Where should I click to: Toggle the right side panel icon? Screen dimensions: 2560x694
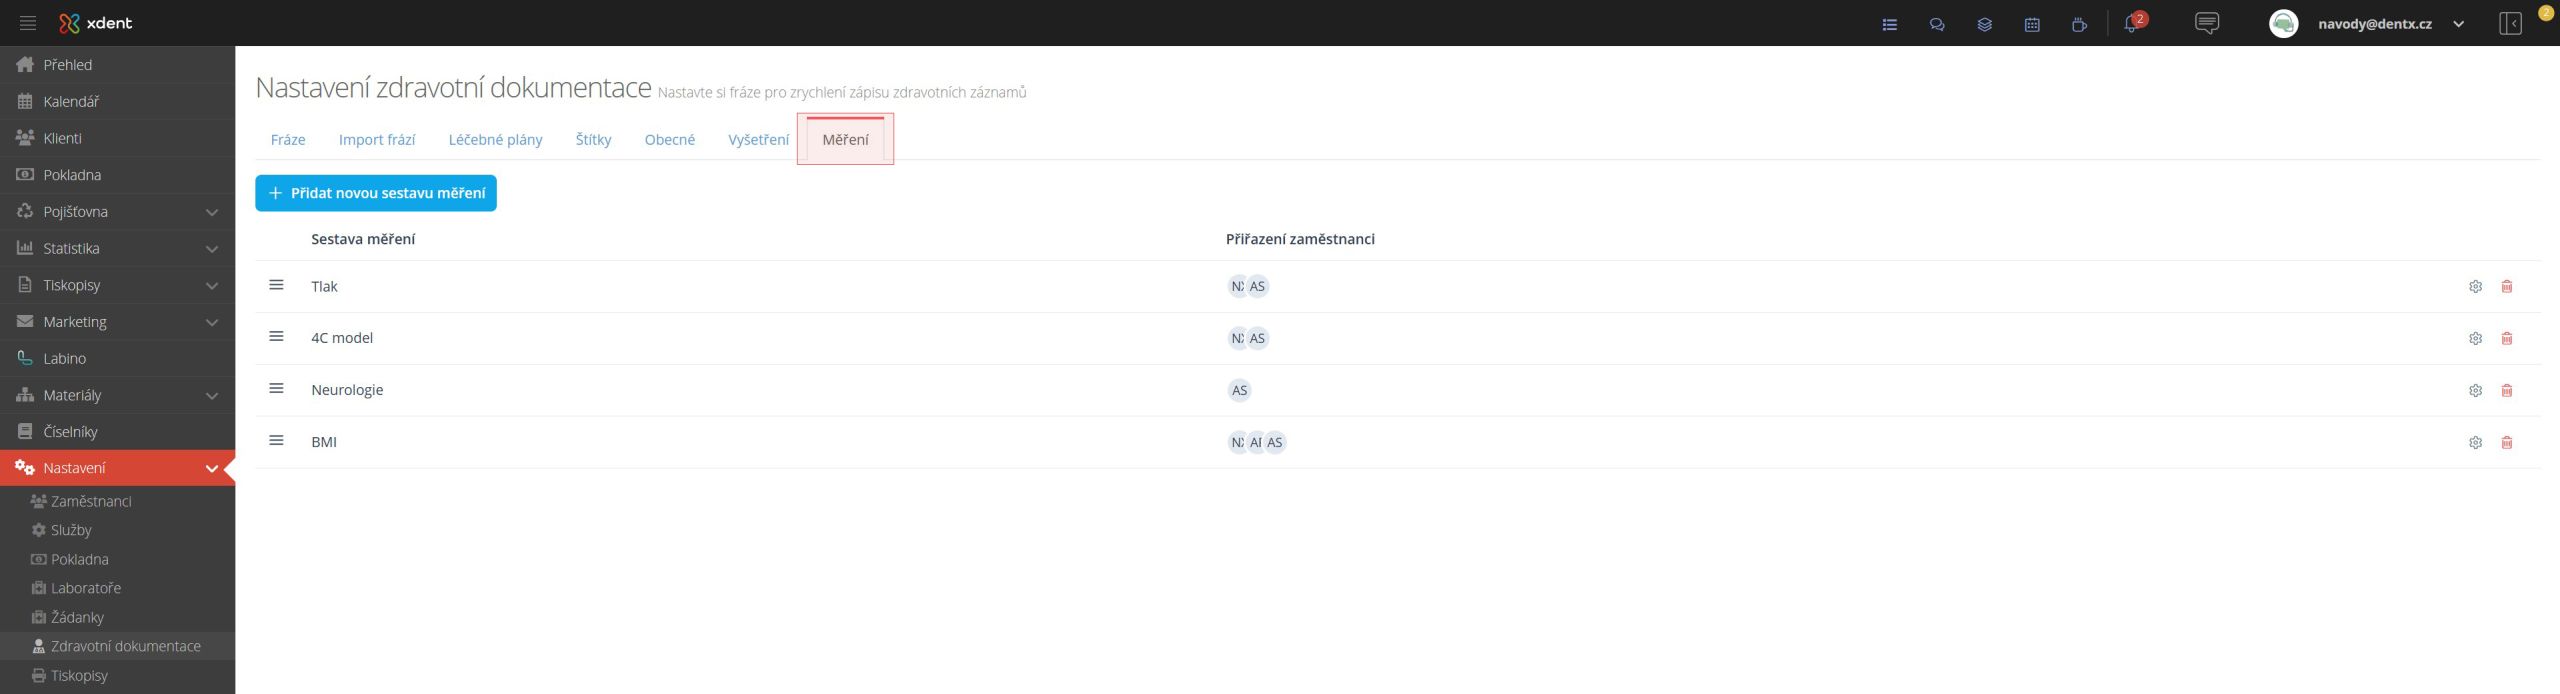(x=2510, y=24)
